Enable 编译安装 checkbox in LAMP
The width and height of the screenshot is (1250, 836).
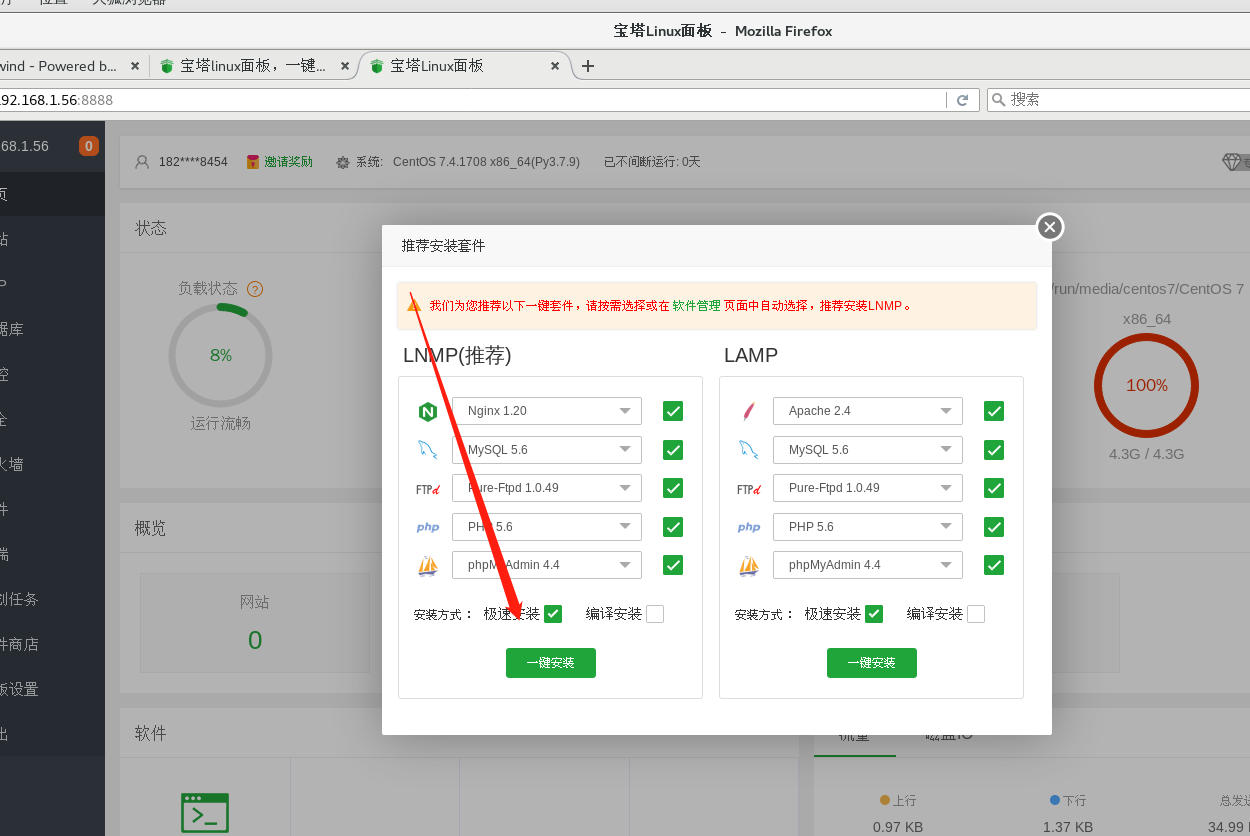(976, 614)
